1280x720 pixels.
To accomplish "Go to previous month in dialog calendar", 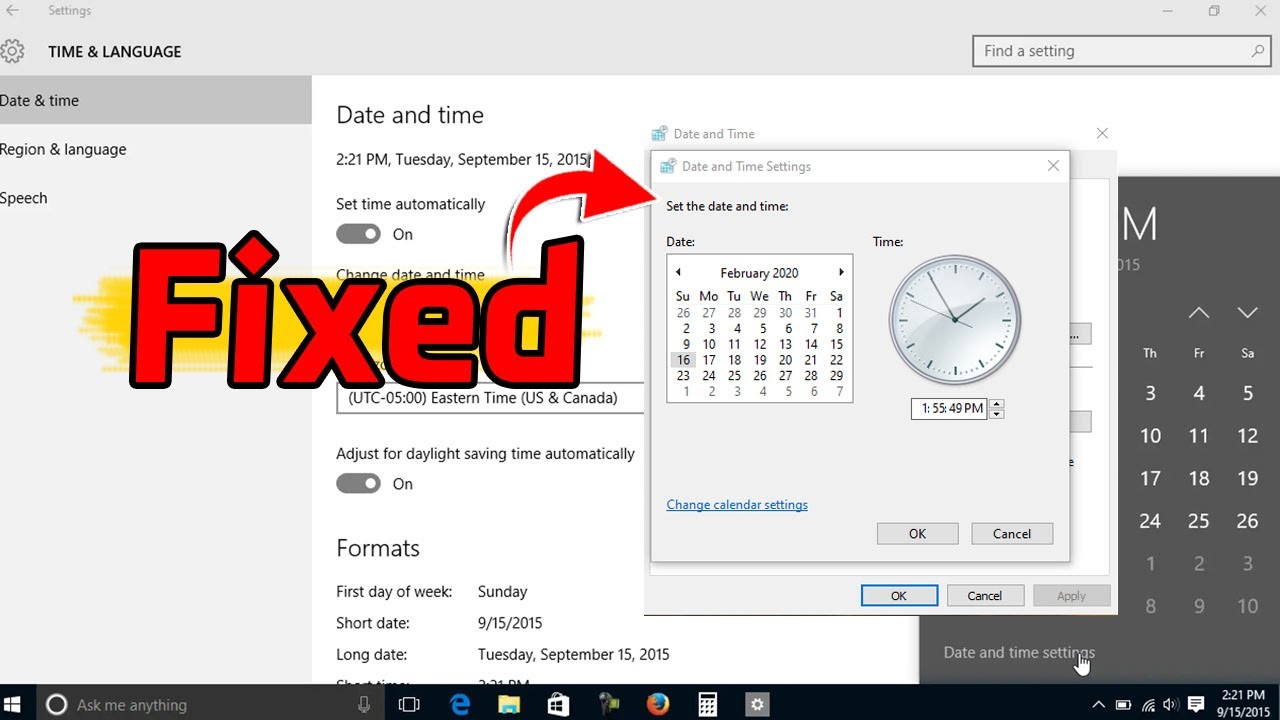I will (x=678, y=272).
